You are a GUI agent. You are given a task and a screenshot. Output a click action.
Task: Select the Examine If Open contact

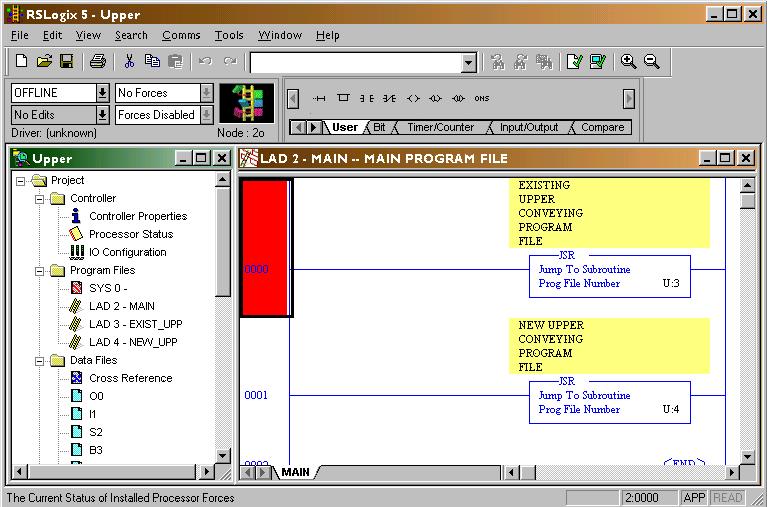pyautogui.click(x=389, y=98)
